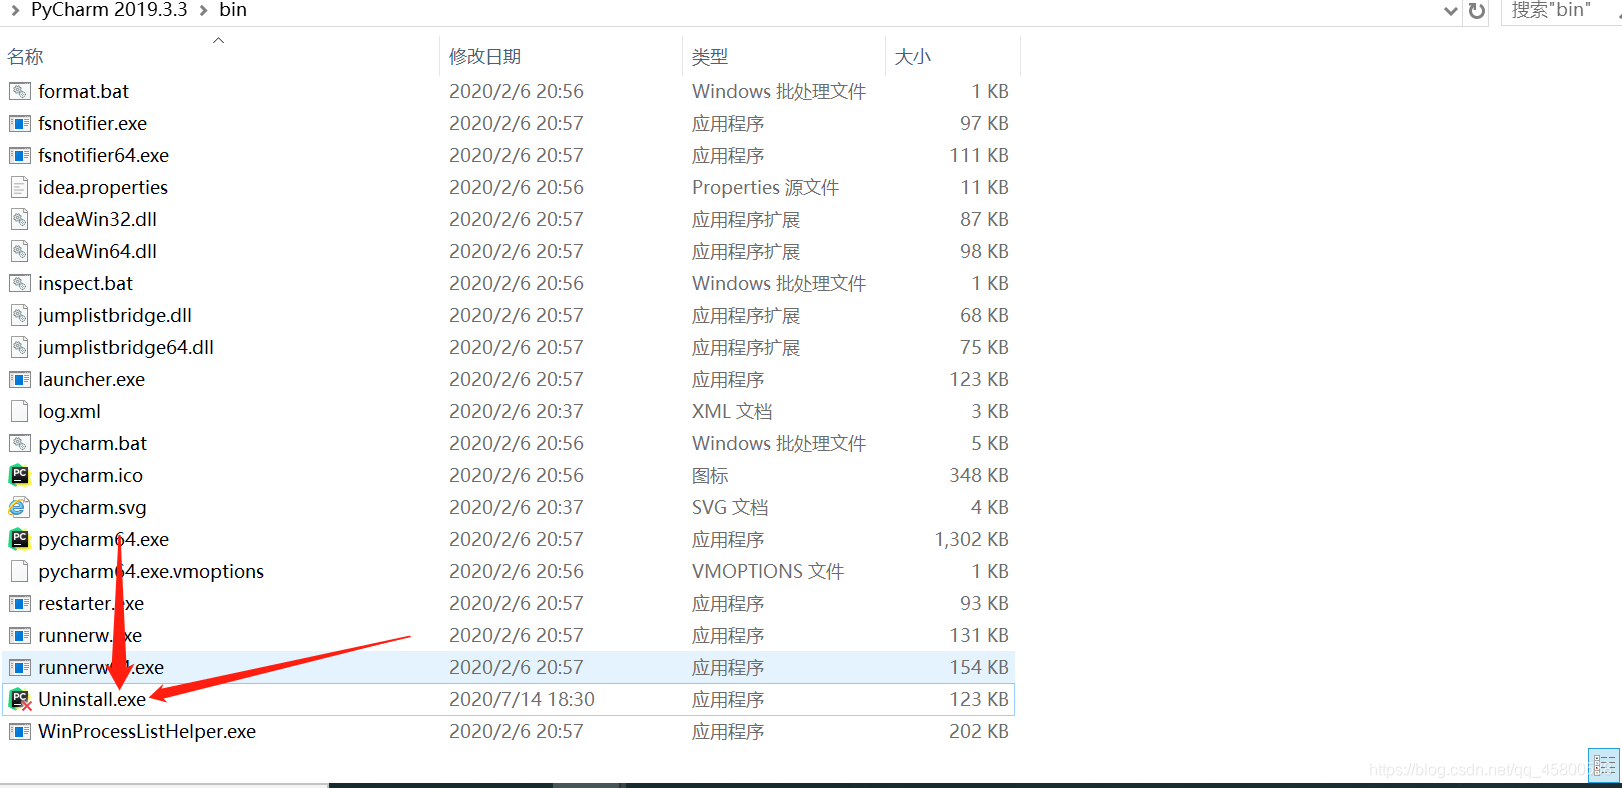Click the jumplistbridge.dll file icon
Viewport: 1622px width, 788px height.
pyautogui.click(x=19, y=315)
